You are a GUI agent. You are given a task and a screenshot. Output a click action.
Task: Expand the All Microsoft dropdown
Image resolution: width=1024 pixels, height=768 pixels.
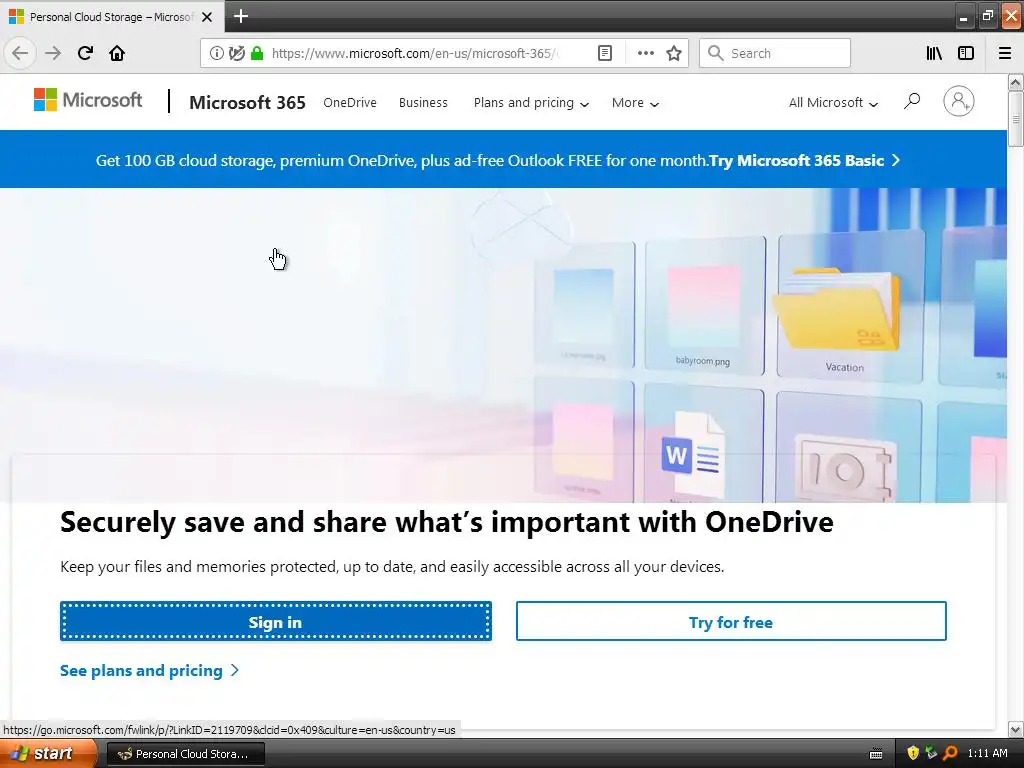833,103
